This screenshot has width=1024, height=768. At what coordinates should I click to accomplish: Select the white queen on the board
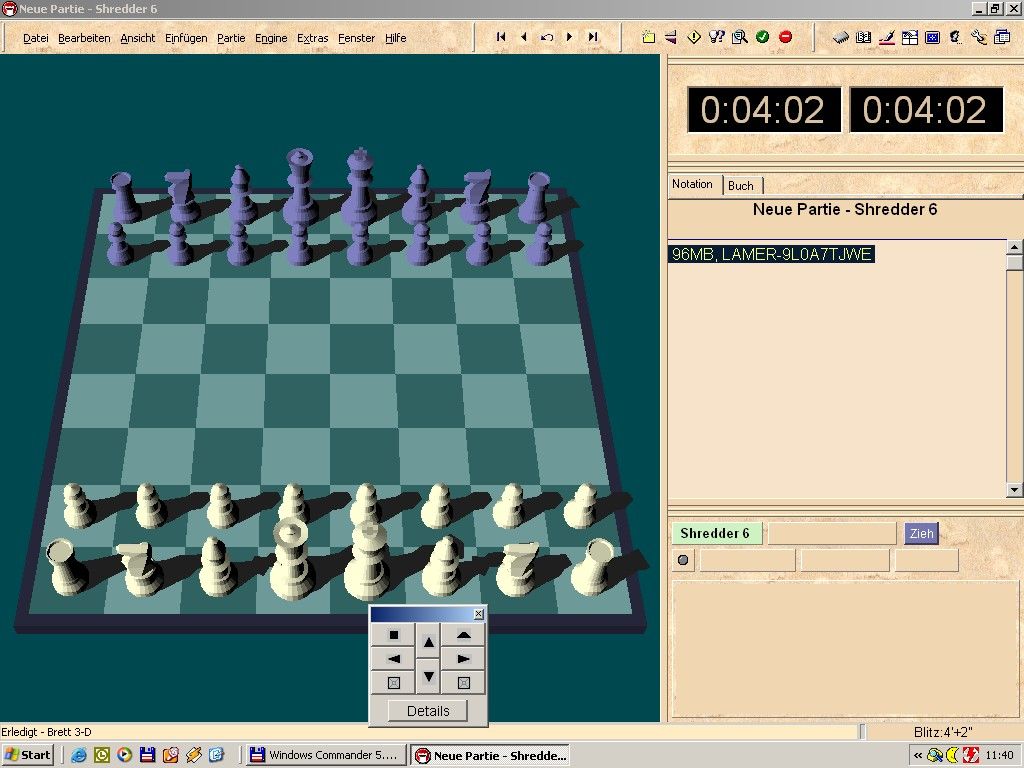291,560
